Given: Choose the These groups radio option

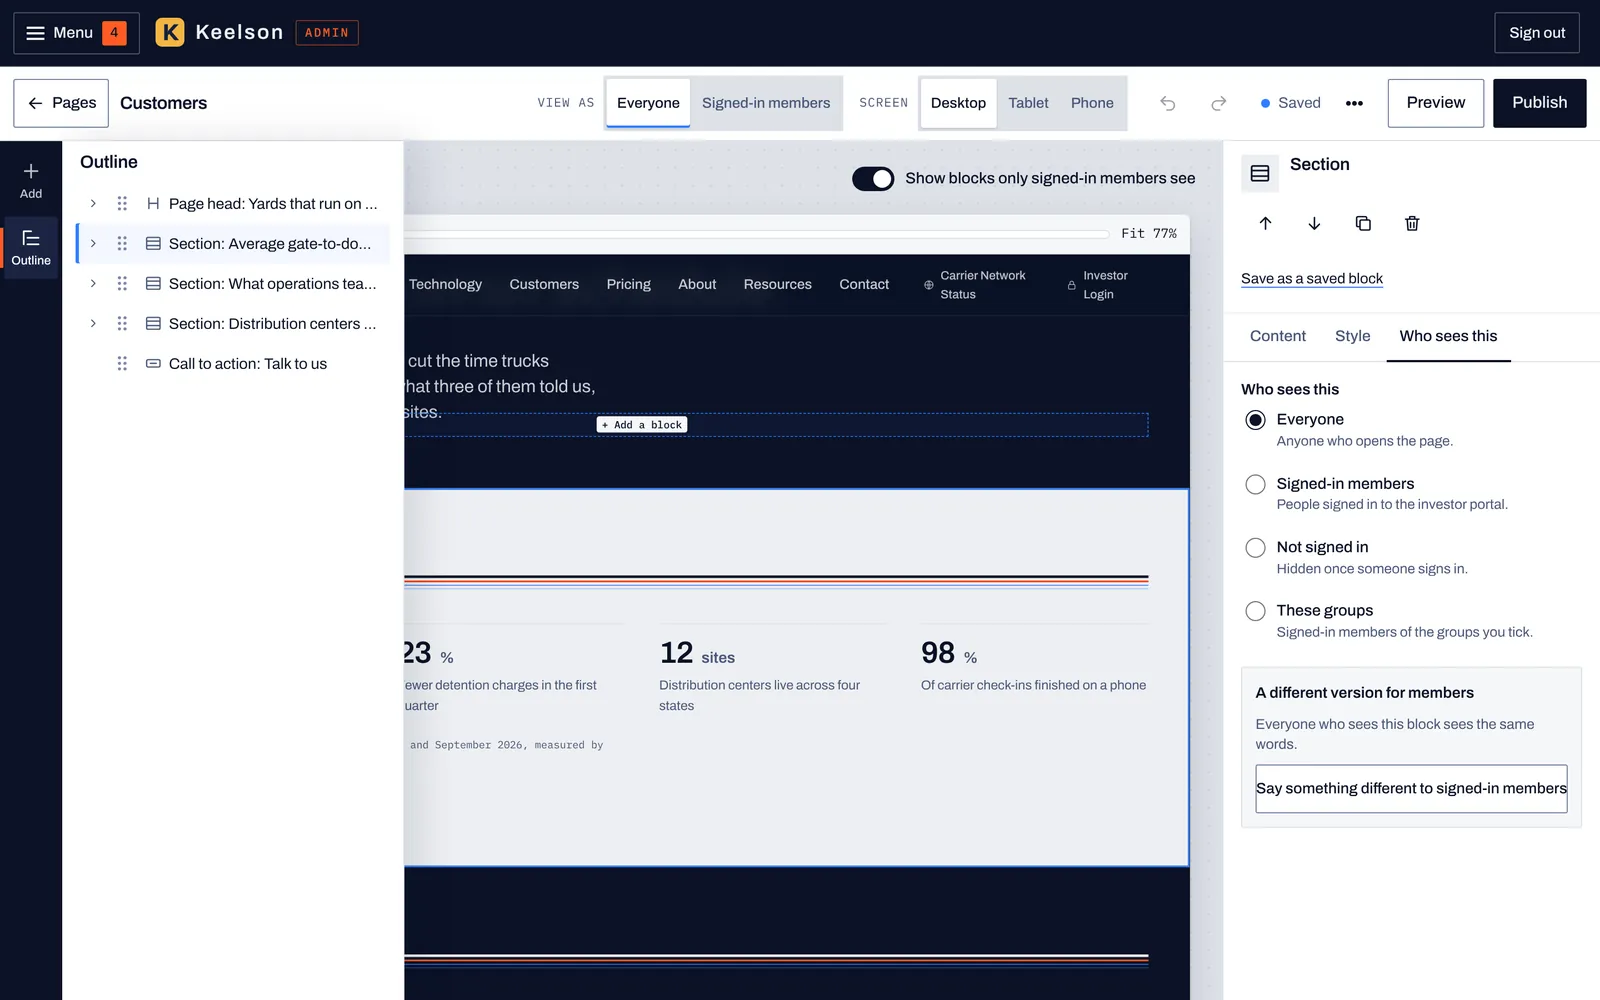Looking at the screenshot, I should tap(1255, 611).
